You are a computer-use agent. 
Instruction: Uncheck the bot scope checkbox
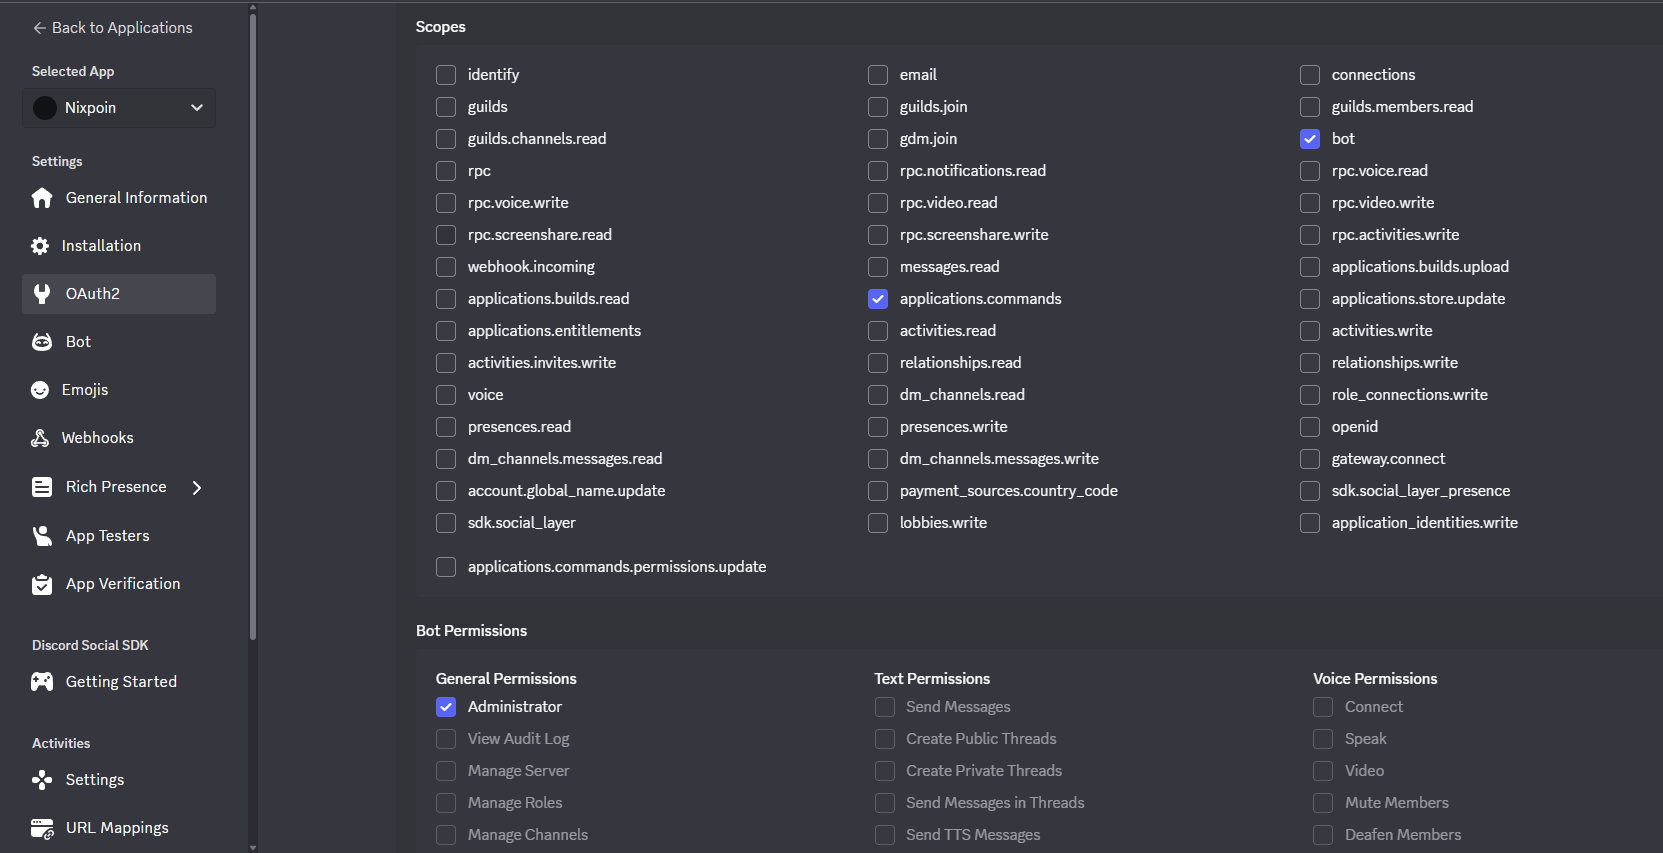click(x=1310, y=139)
